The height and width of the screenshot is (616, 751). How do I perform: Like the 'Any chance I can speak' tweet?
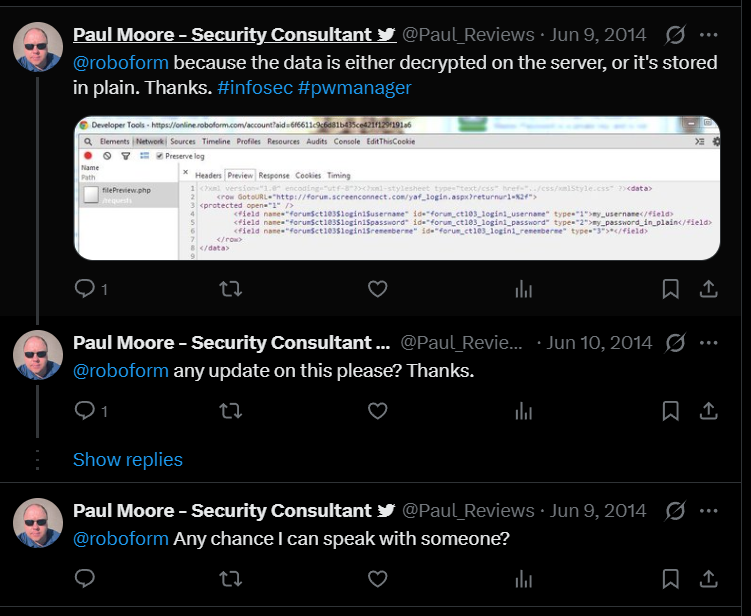[377, 578]
